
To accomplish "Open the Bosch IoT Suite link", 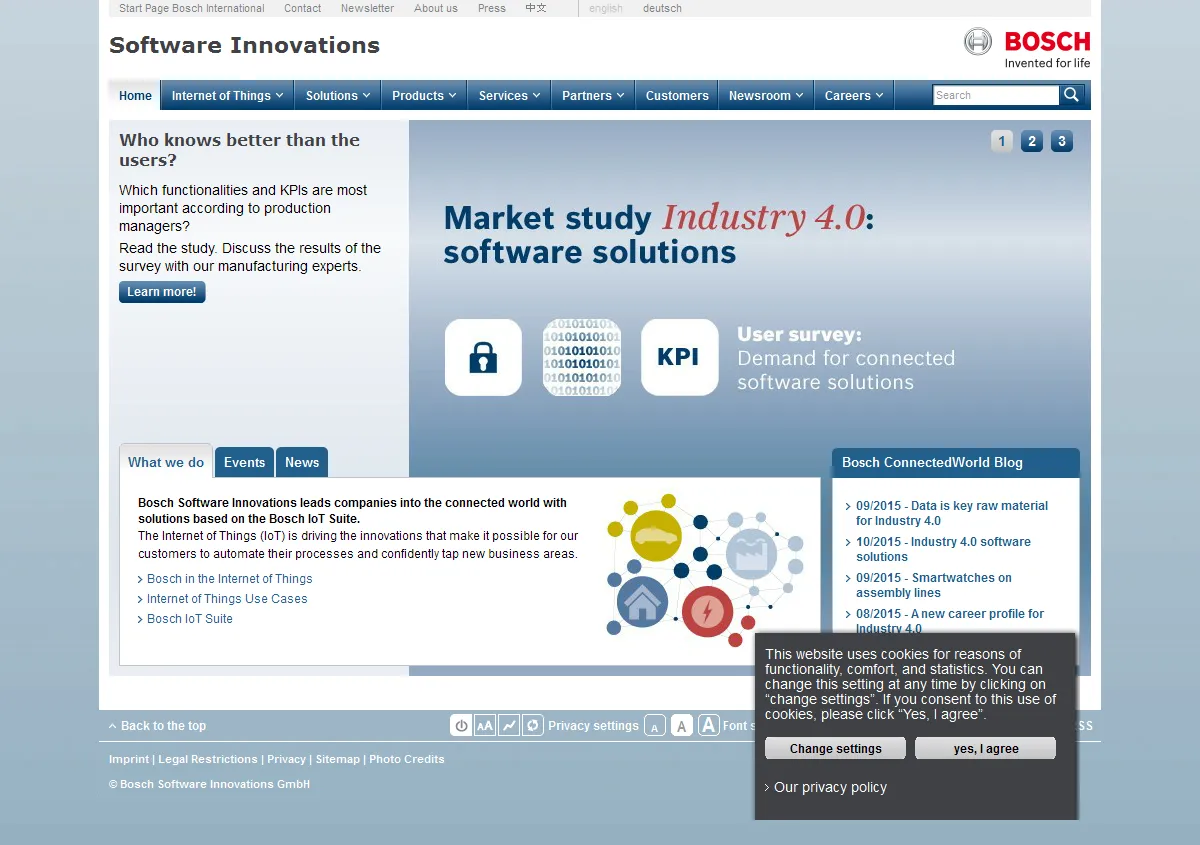I will pyautogui.click(x=190, y=619).
